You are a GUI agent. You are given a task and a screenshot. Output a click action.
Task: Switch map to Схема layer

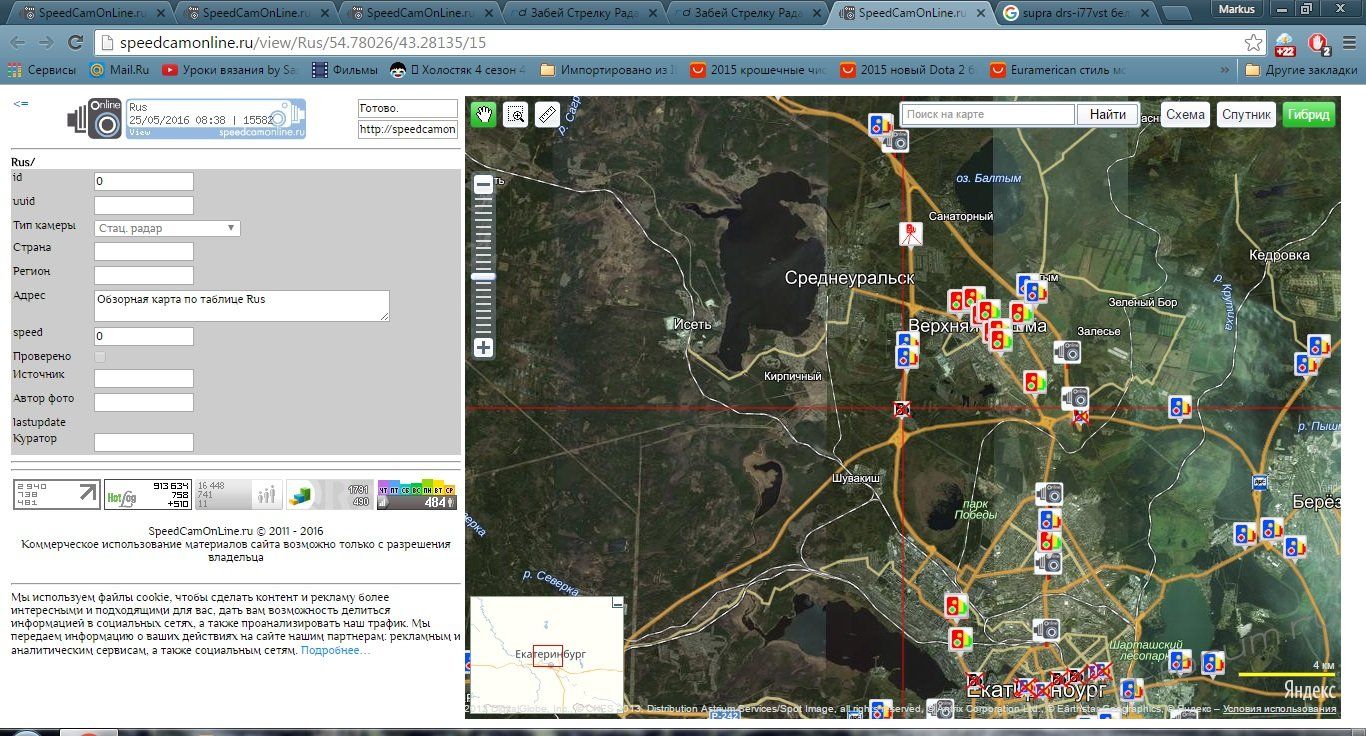pos(1185,114)
